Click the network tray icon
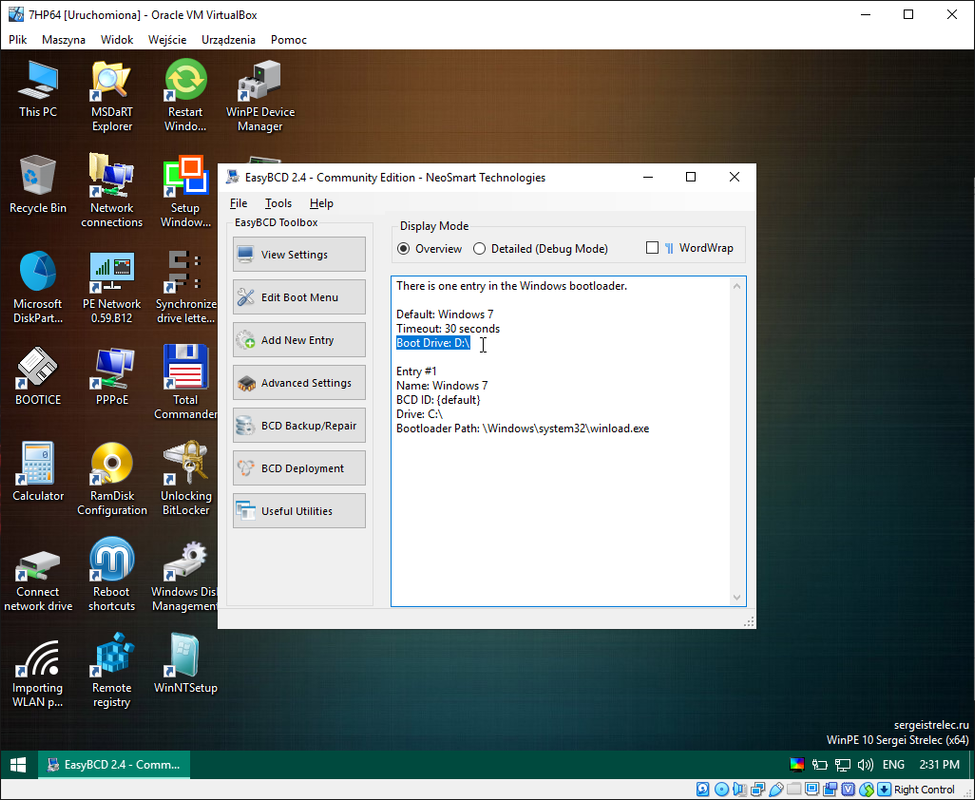 [843, 765]
